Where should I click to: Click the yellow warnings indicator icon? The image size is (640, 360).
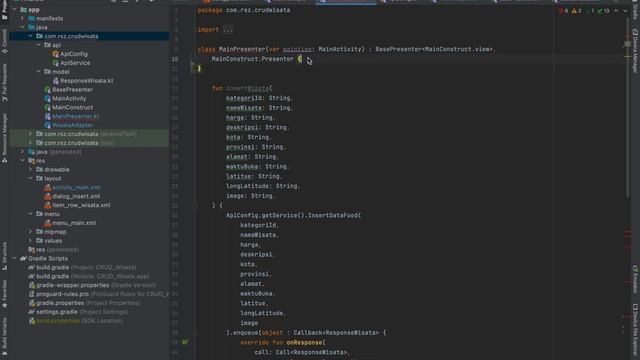point(574,11)
